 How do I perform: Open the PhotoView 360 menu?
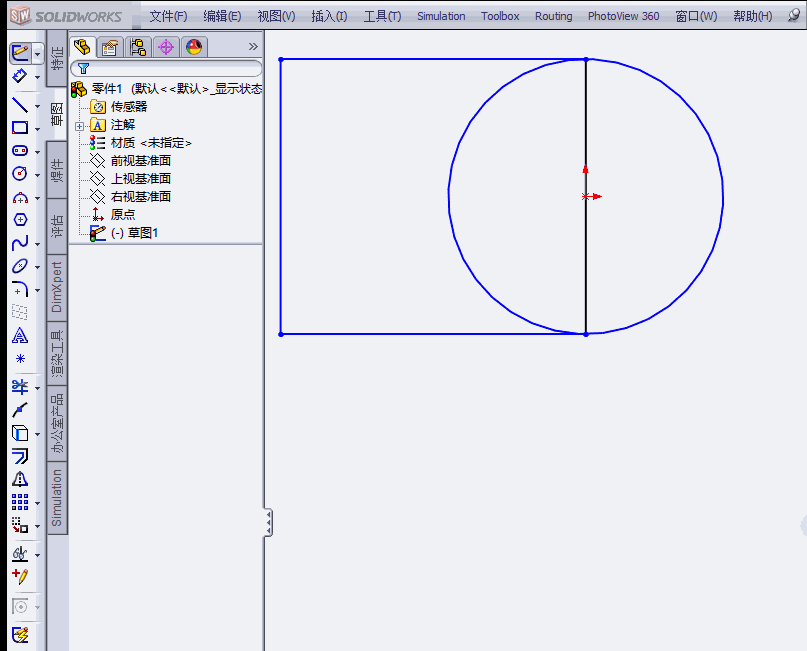pyautogui.click(x=623, y=16)
